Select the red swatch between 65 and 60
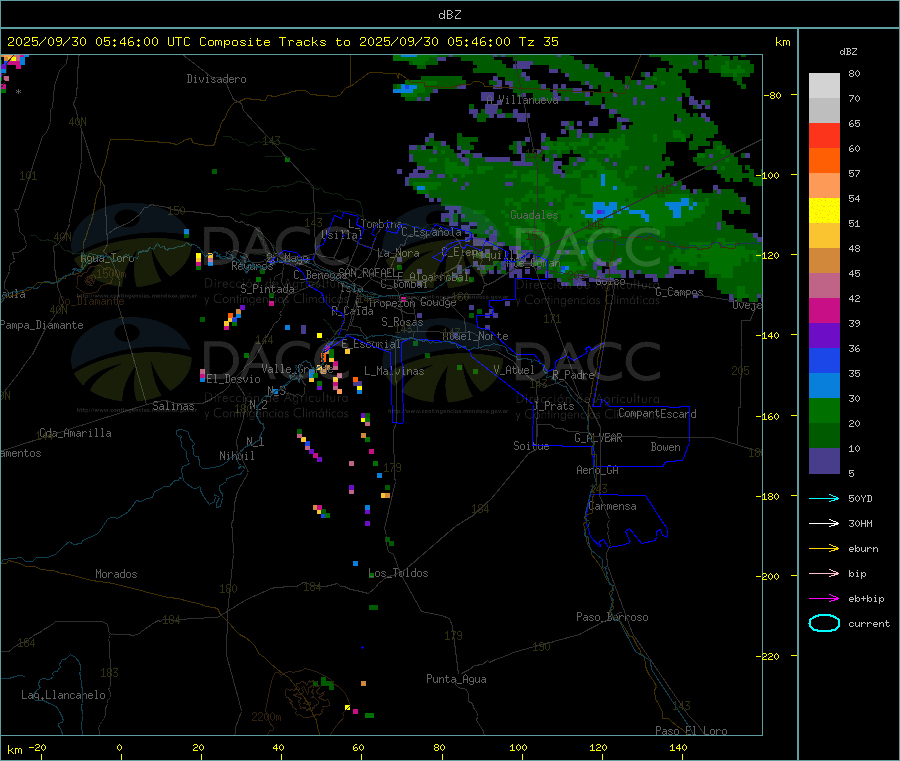The height and width of the screenshot is (761, 900). pos(824,135)
